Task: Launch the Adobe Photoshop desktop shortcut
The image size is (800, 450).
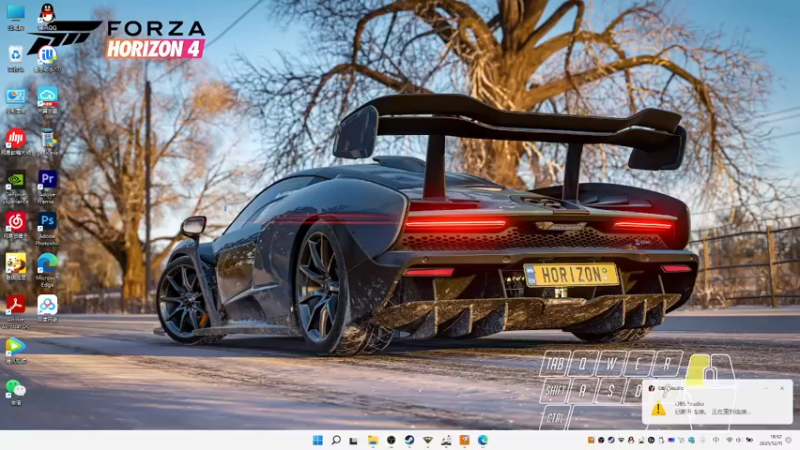Action: click(x=47, y=229)
